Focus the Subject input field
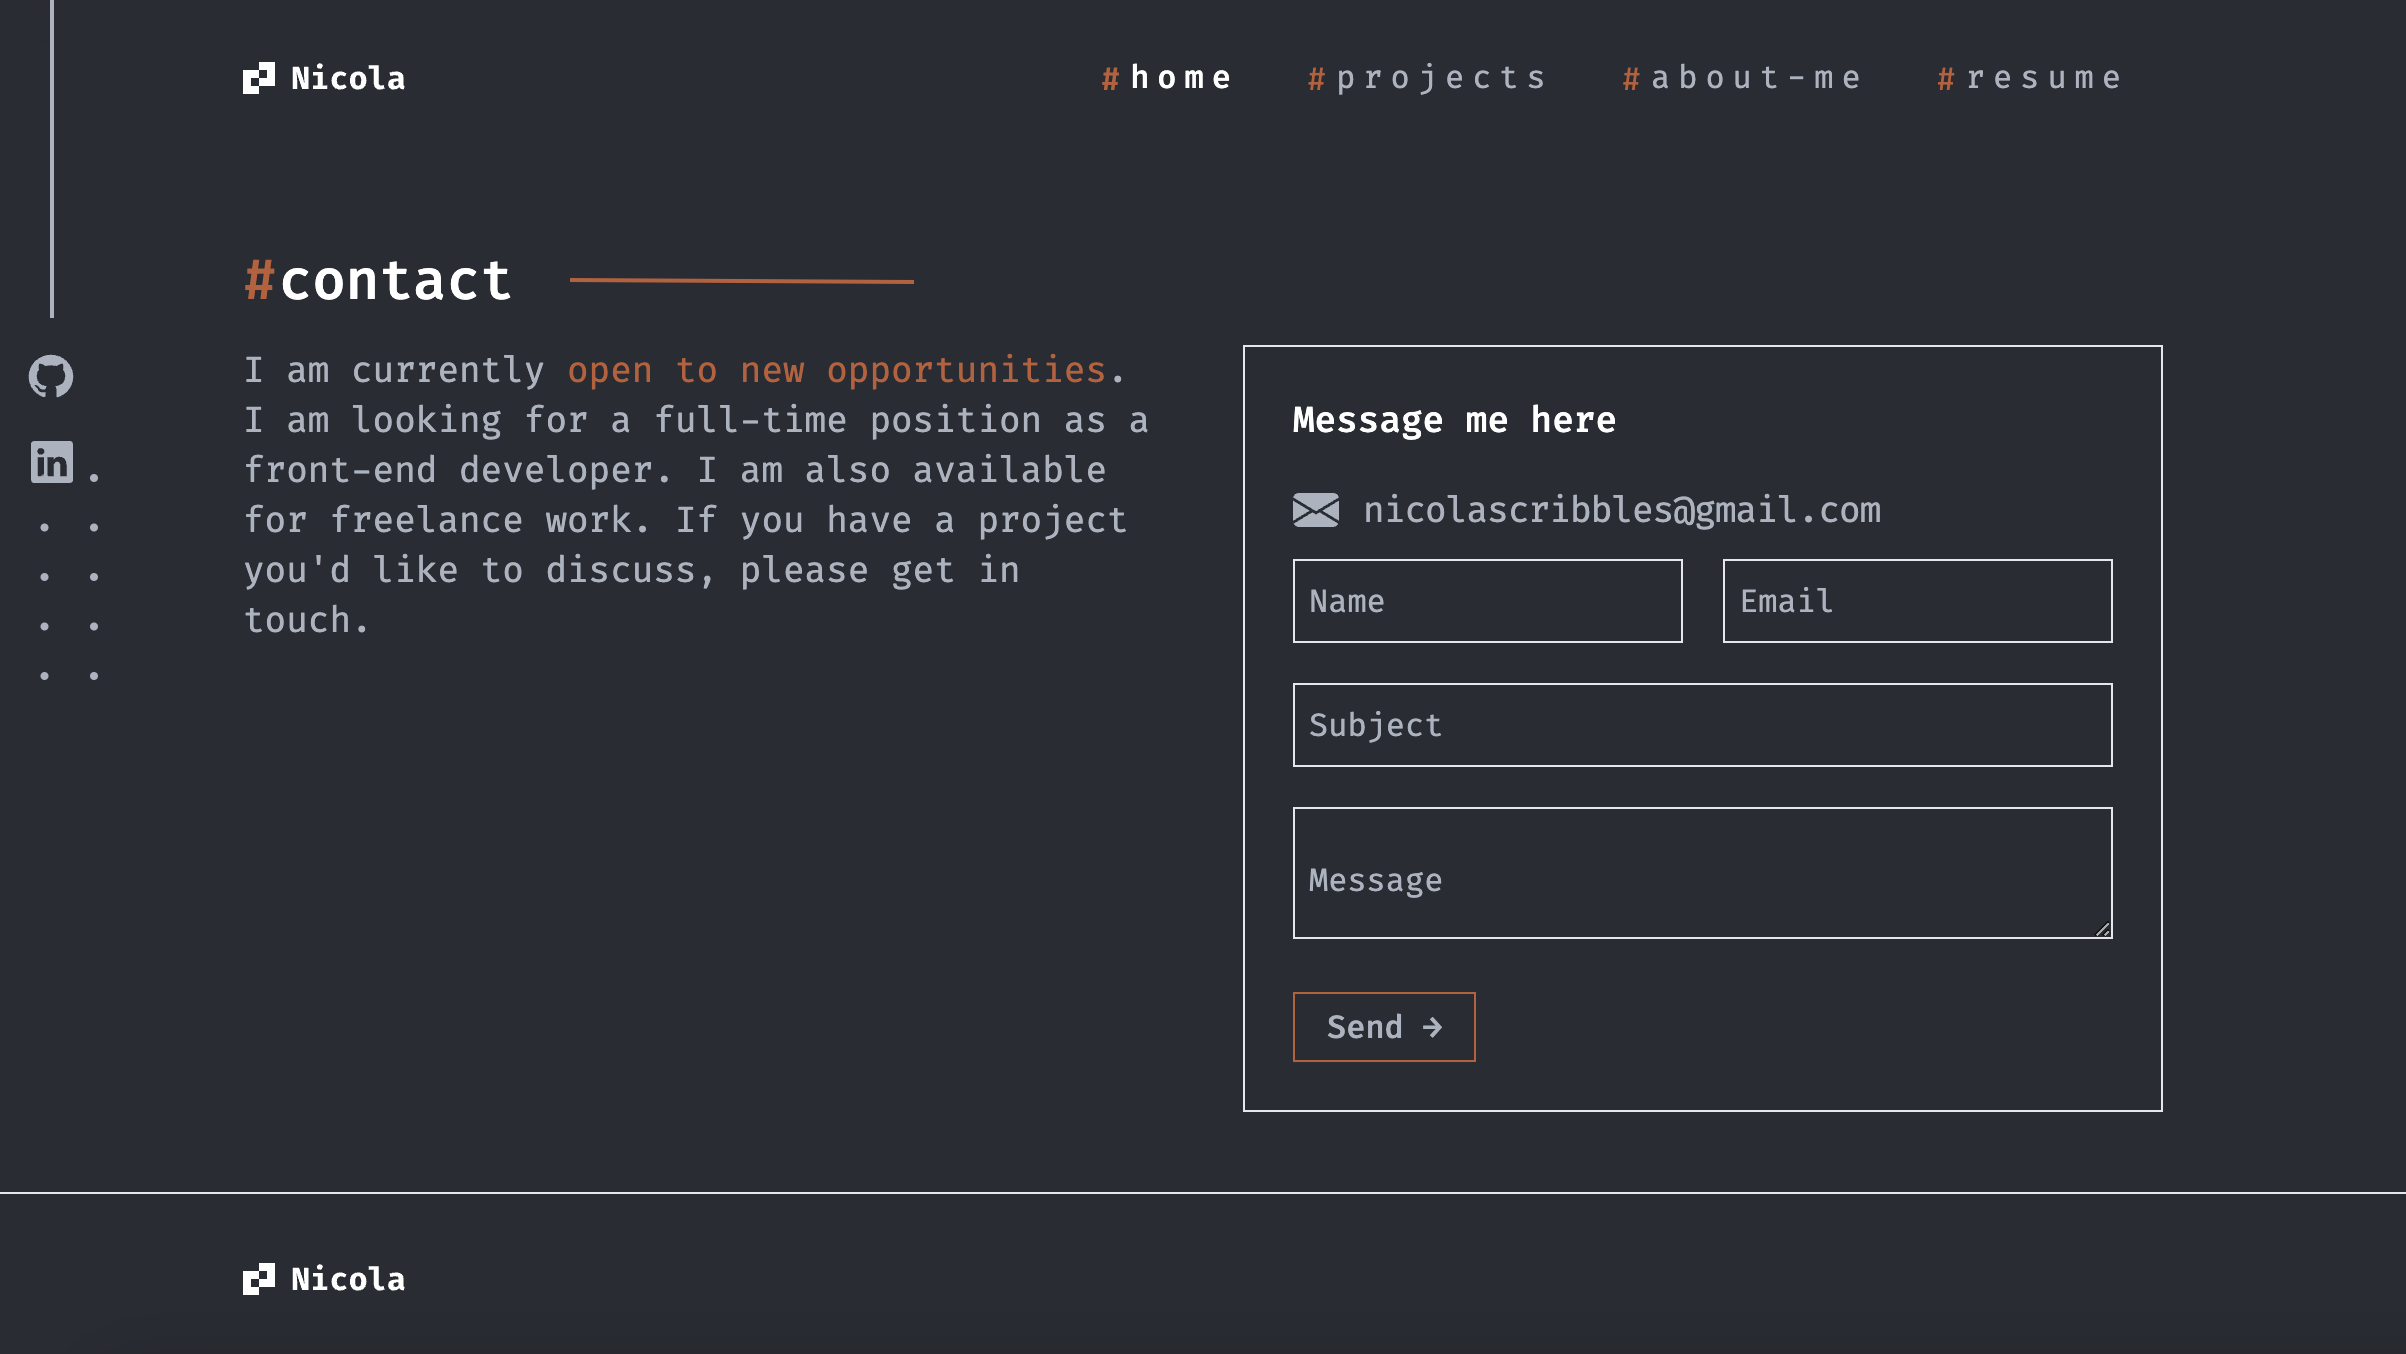The width and height of the screenshot is (2406, 1354). point(1703,725)
